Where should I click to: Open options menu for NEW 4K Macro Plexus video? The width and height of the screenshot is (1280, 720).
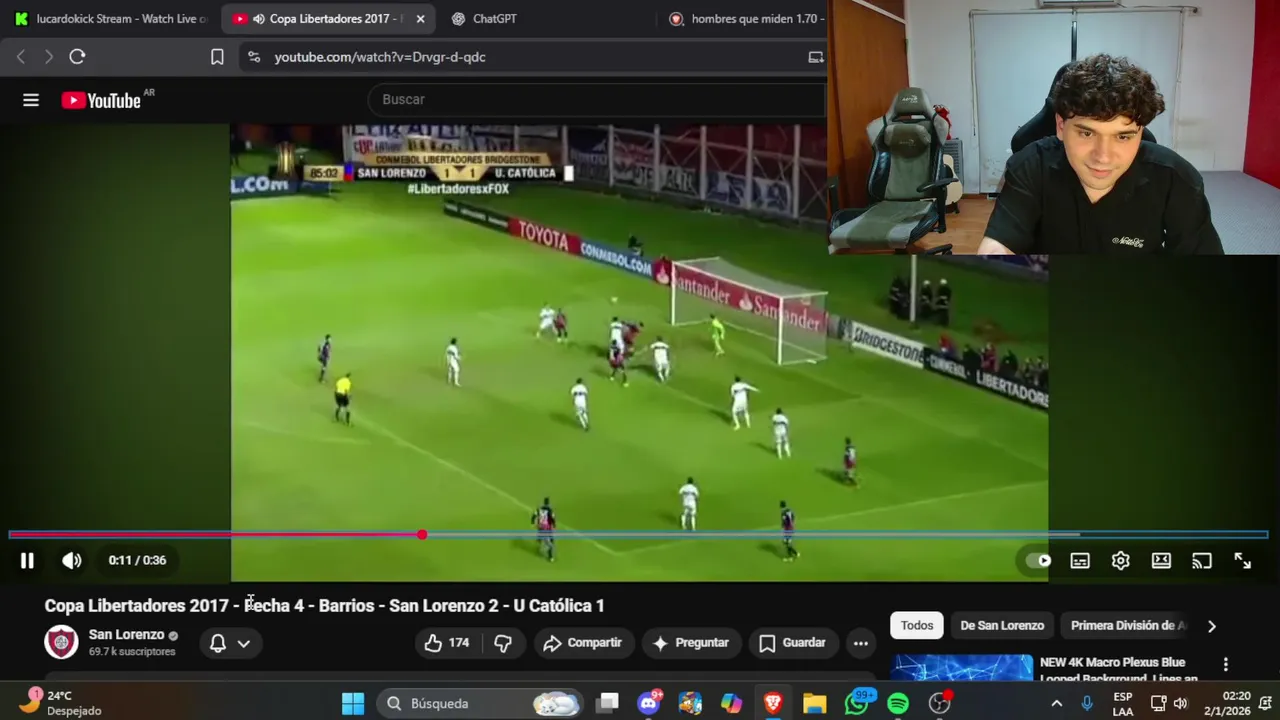coord(1225,665)
